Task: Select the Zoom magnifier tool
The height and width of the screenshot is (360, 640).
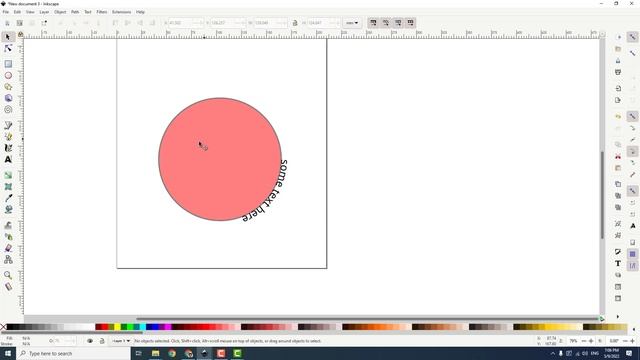Action: 8,275
